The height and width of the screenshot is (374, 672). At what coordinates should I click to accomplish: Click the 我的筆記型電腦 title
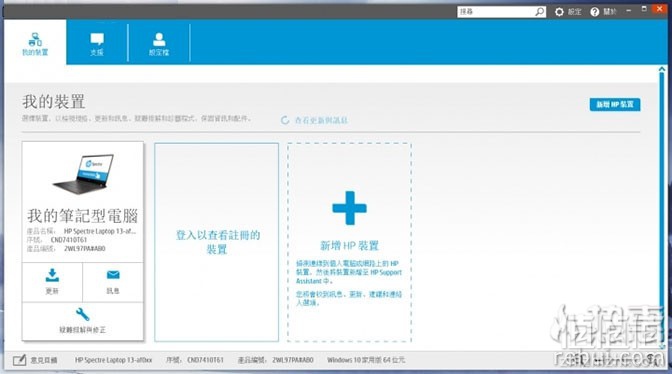click(x=82, y=216)
